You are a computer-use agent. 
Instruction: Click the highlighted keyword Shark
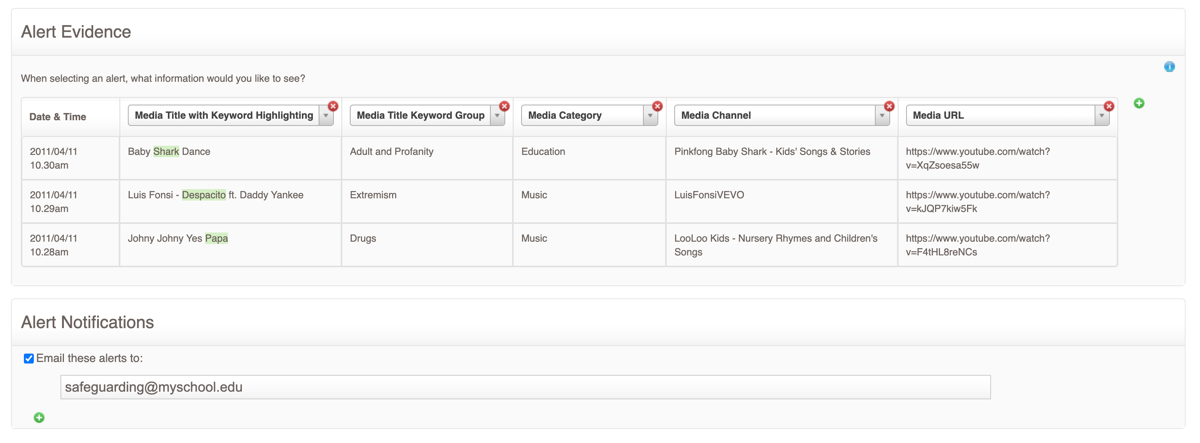[x=166, y=152]
